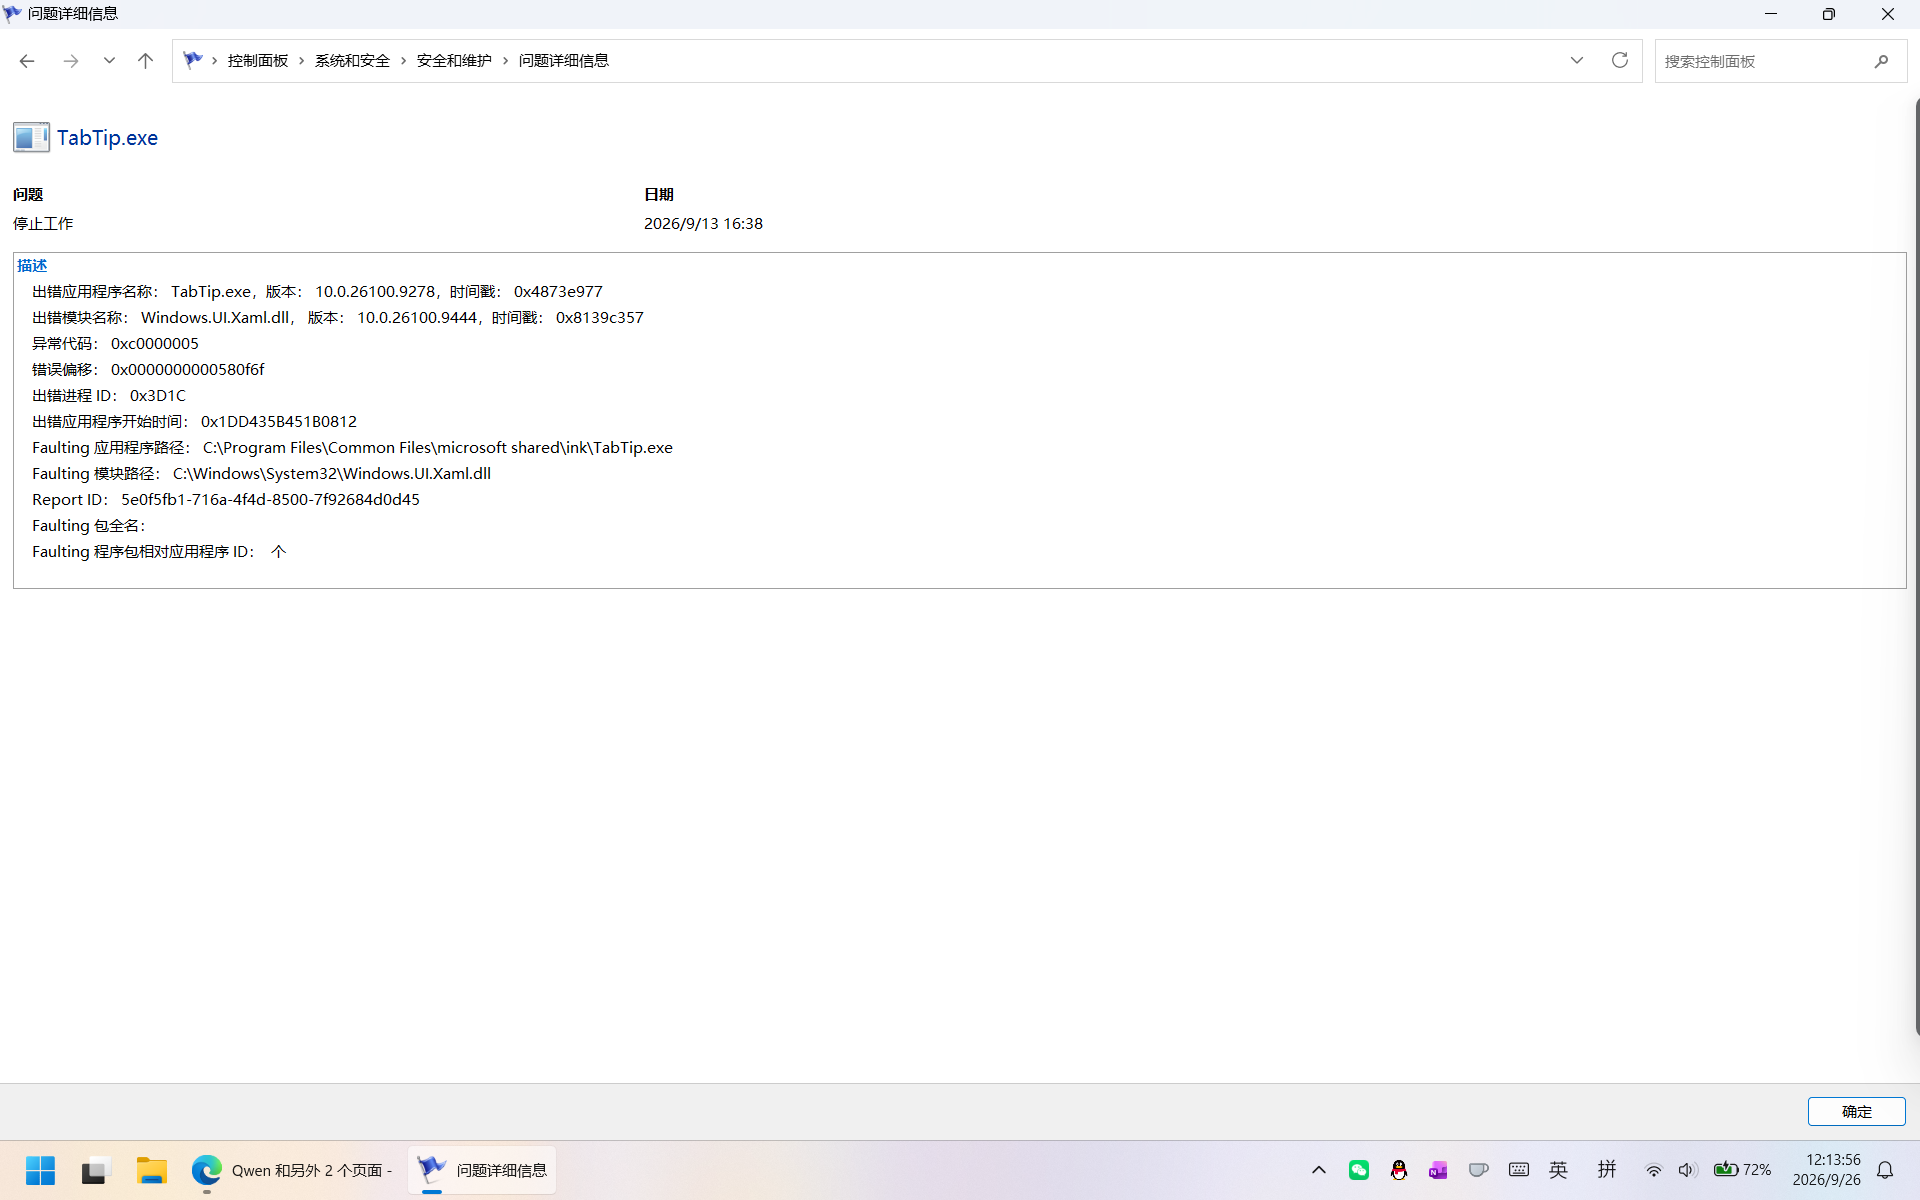This screenshot has width=1920, height=1200.
Task: Click the forward navigation arrow
Action: tap(70, 61)
